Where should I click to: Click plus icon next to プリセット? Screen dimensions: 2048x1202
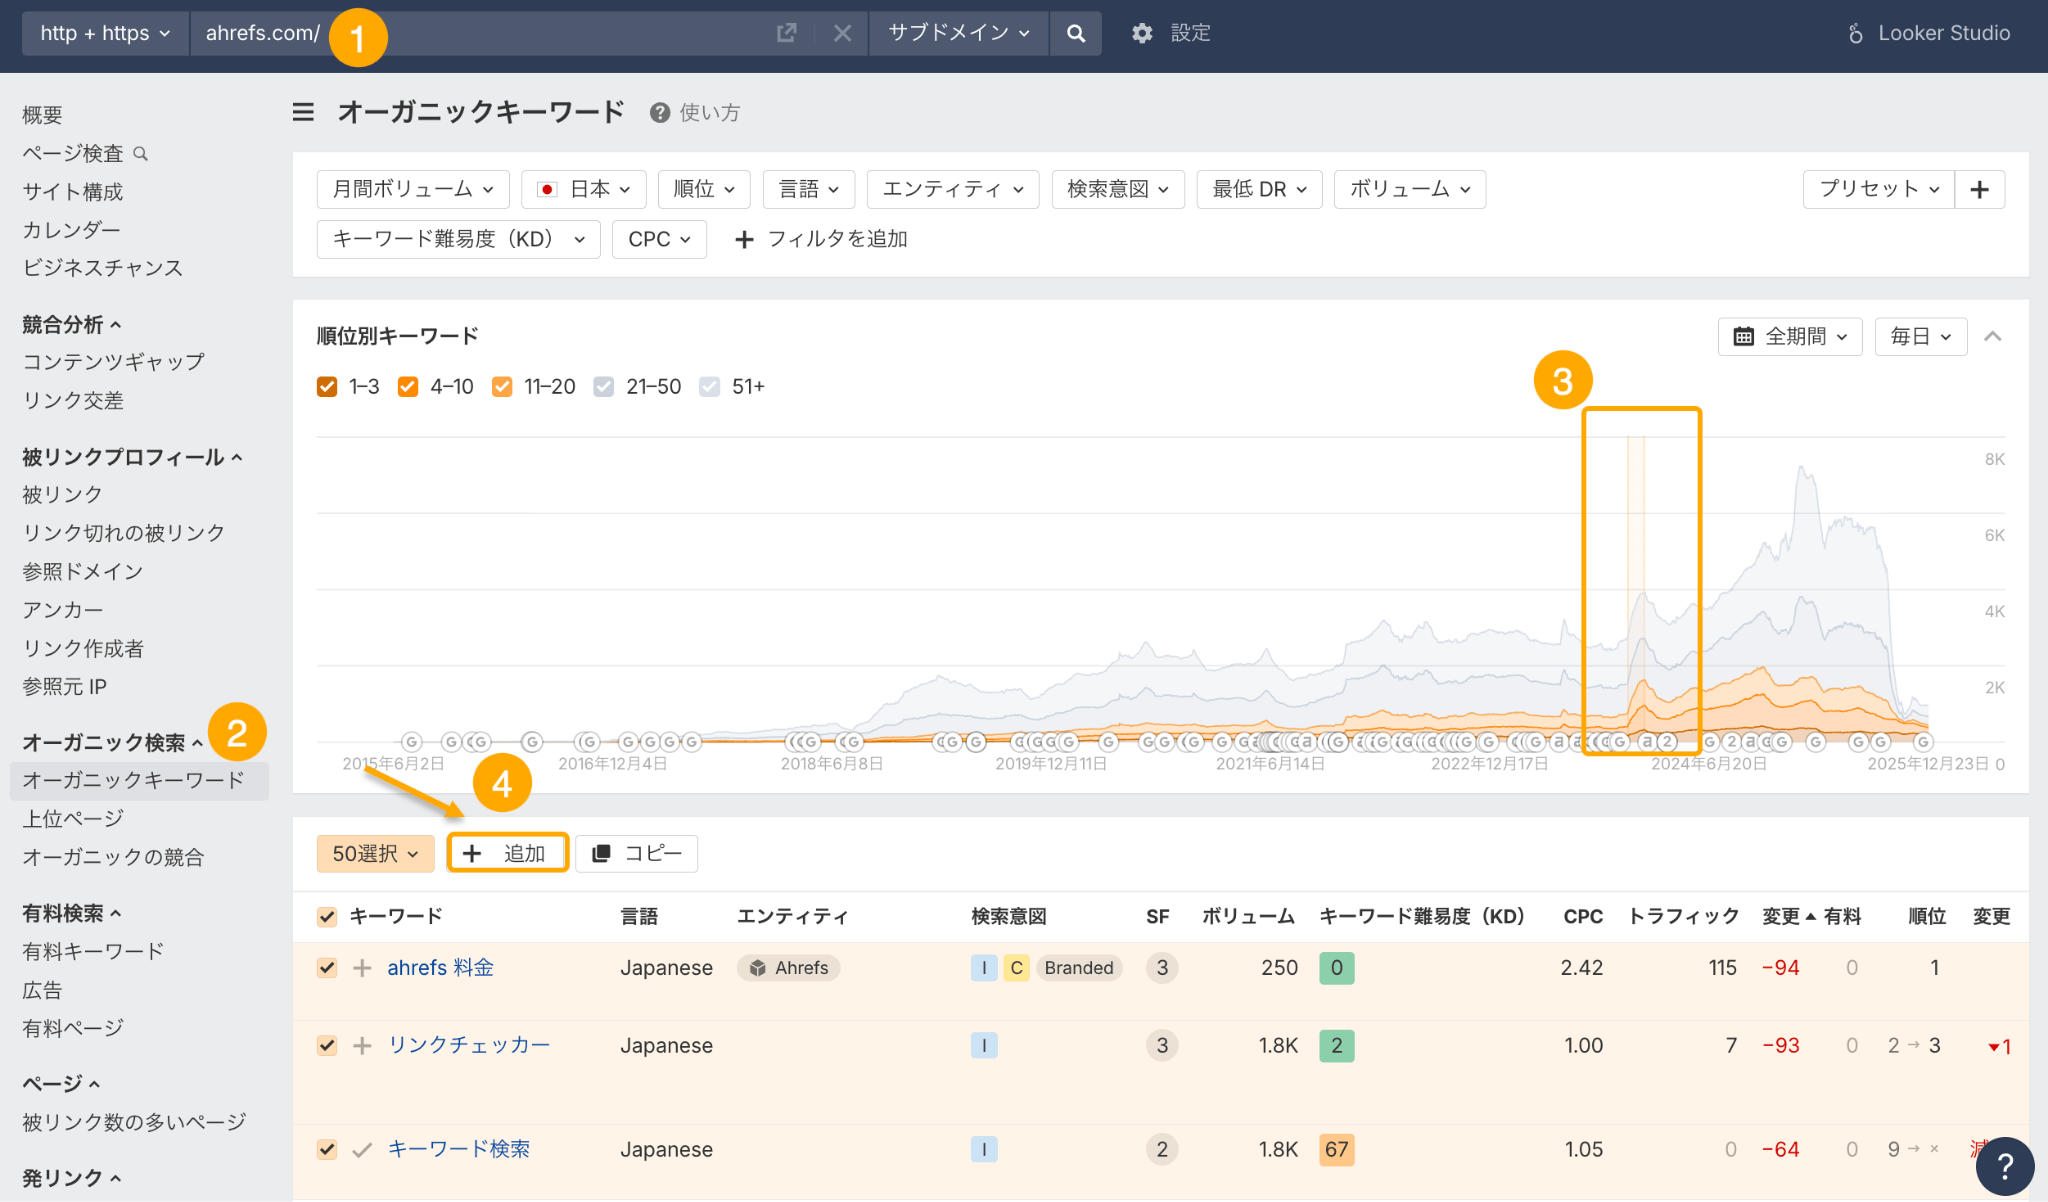click(x=1979, y=189)
